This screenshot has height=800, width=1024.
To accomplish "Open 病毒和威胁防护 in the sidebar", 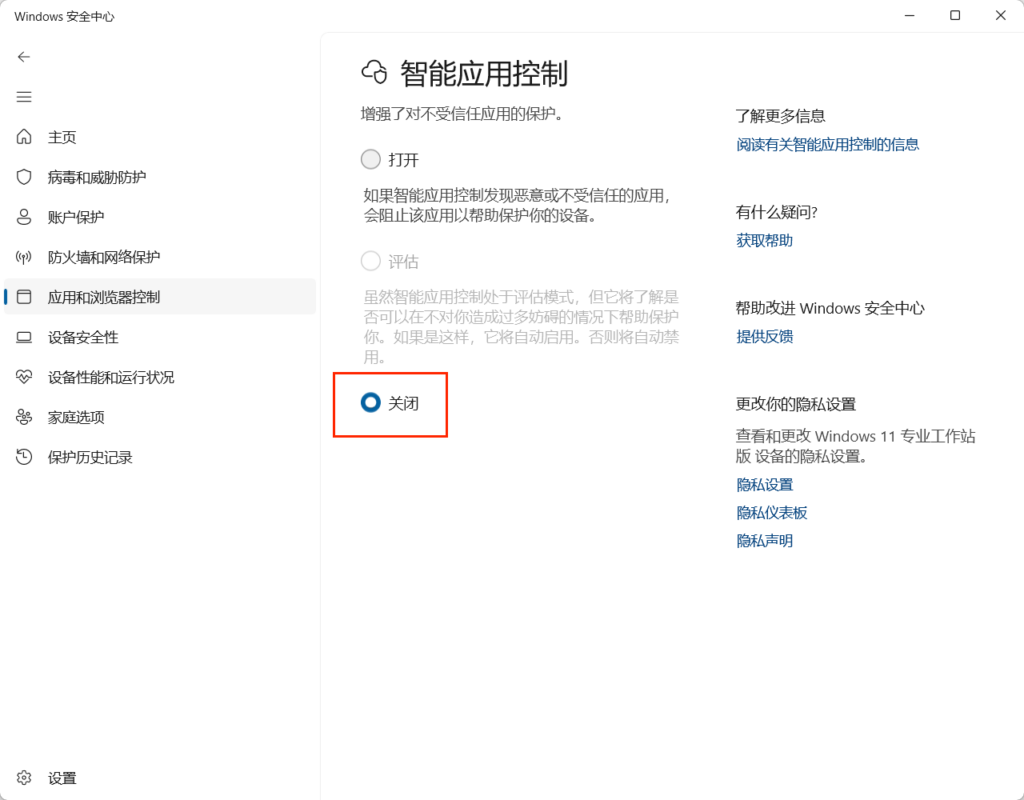I will pyautogui.click(x=160, y=177).
